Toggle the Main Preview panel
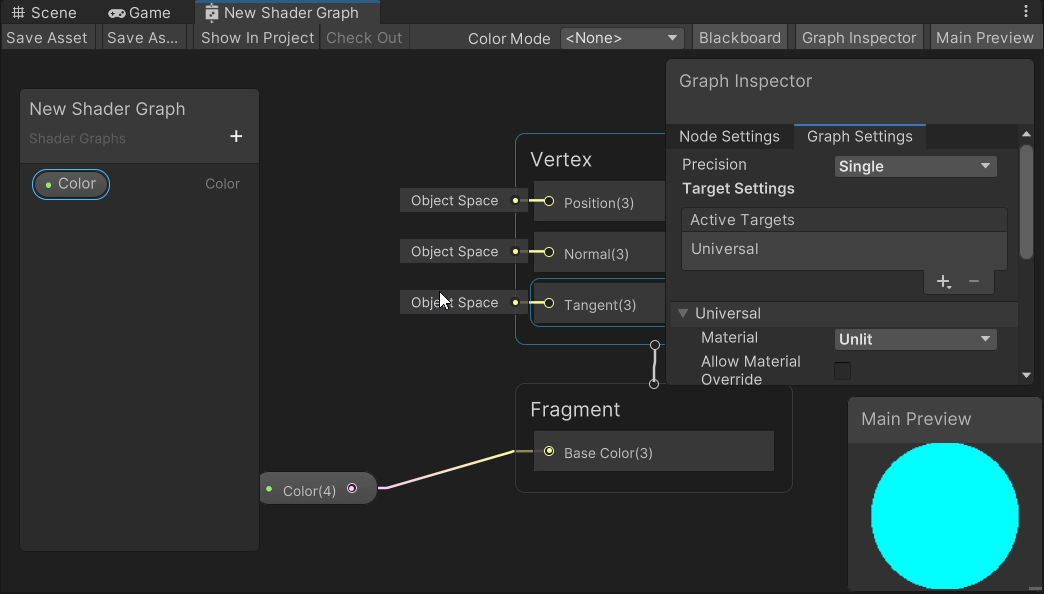The height and width of the screenshot is (594, 1044). [x=984, y=38]
